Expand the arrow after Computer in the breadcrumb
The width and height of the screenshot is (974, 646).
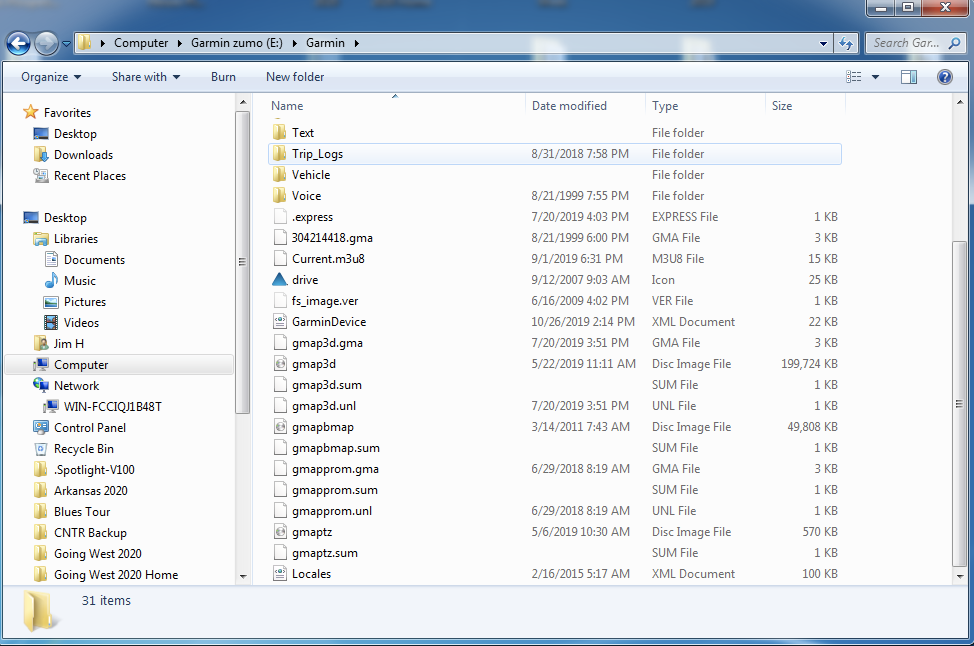[x=180, y=43]
